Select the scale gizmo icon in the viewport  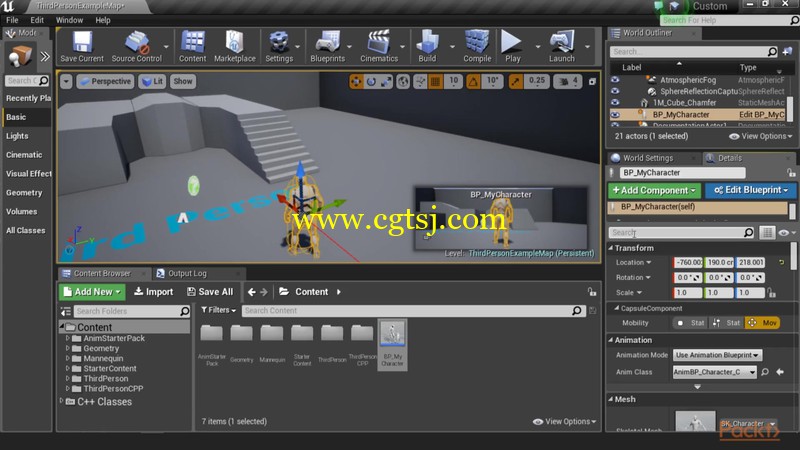click(386, 81)
